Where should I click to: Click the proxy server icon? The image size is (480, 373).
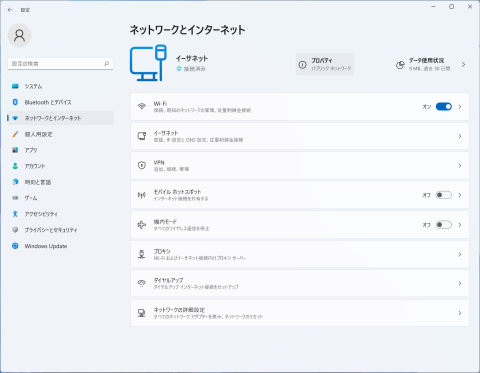pyautogui.click(x=142, y=254)
